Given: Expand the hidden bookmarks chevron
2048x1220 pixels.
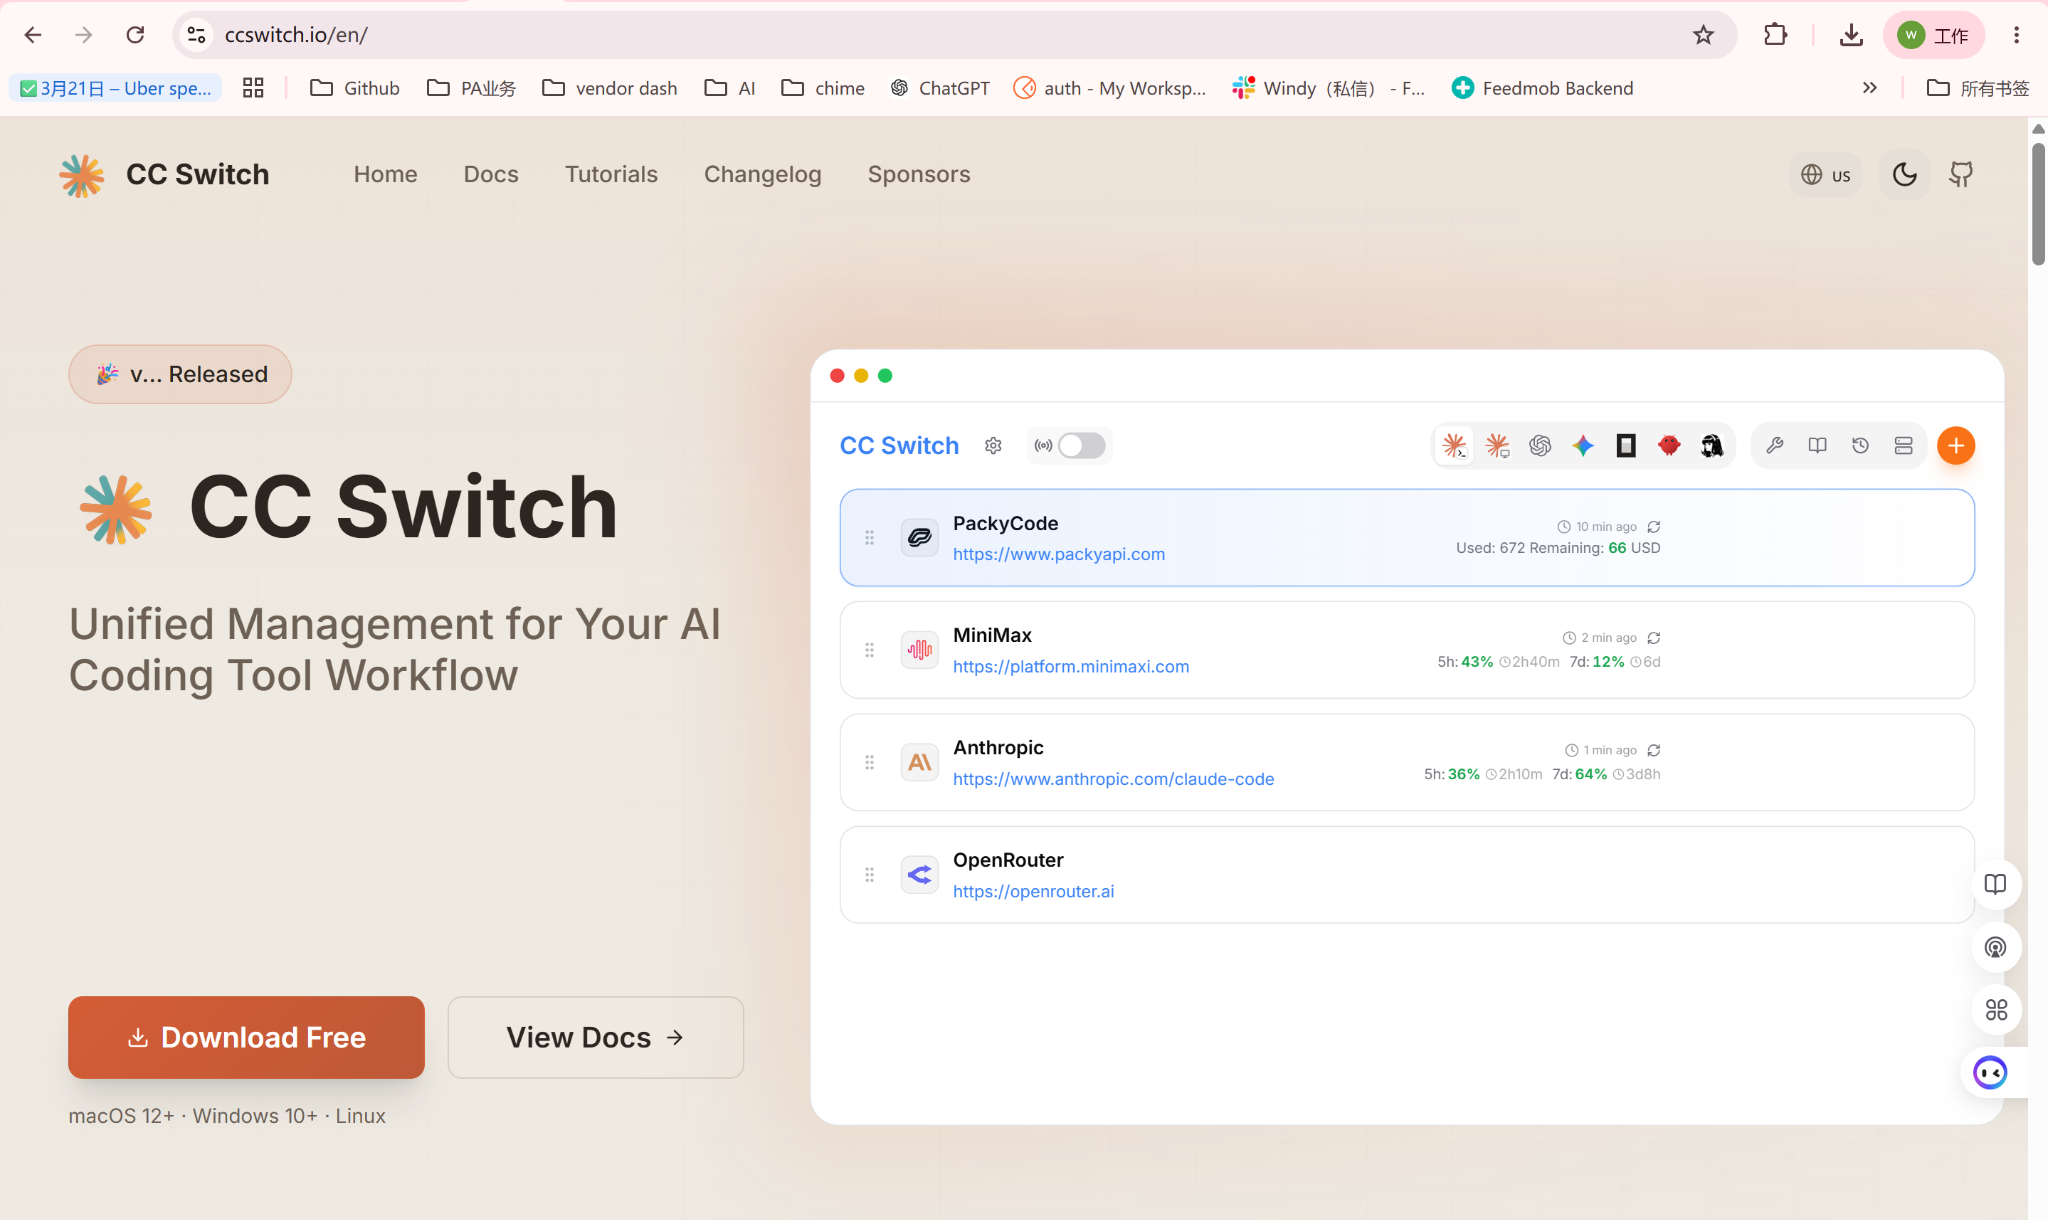Looking at the screenshot, I should click(x=1870, y=88).
